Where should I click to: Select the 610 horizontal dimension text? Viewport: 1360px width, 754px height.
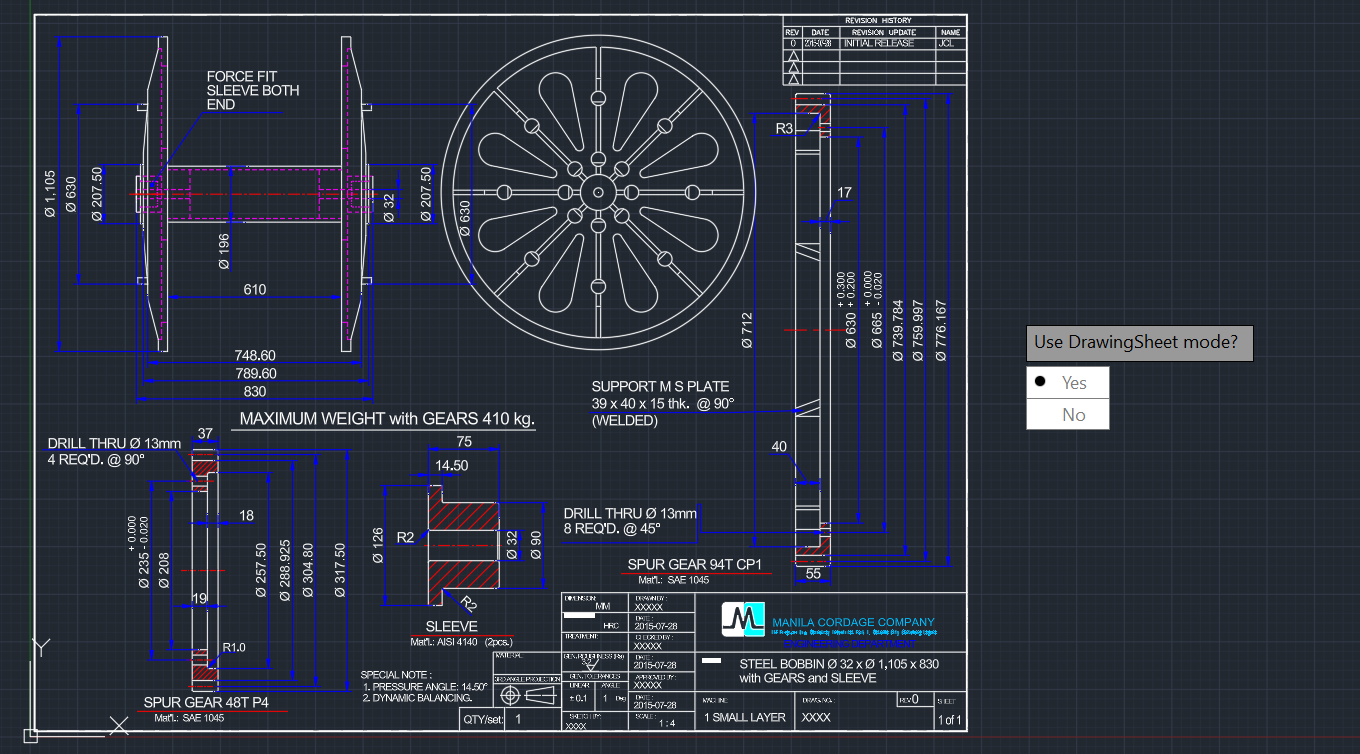(255, 290)
